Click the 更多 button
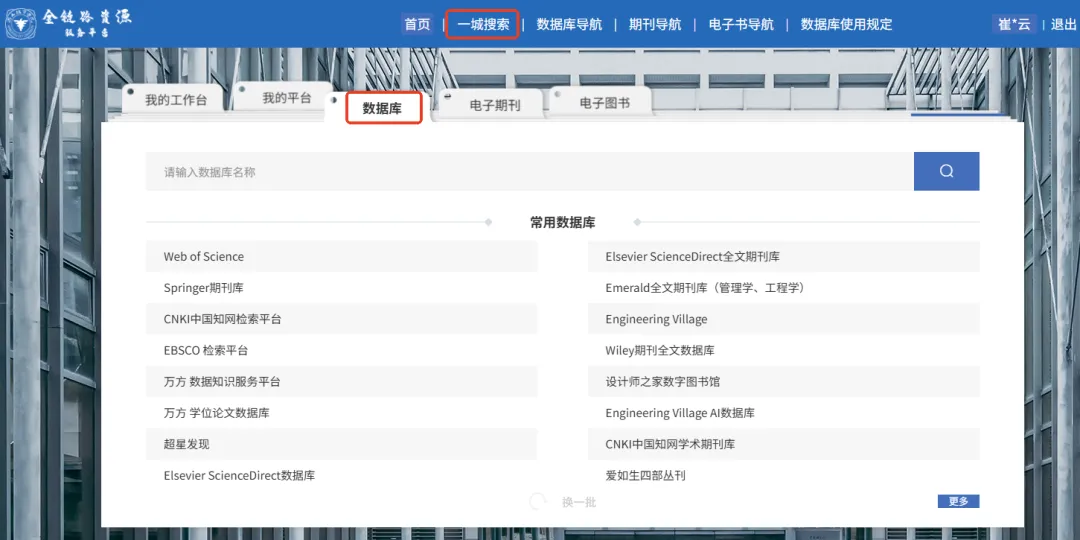This screenshot has width=1080, height=540. click(x=958, y=501)
